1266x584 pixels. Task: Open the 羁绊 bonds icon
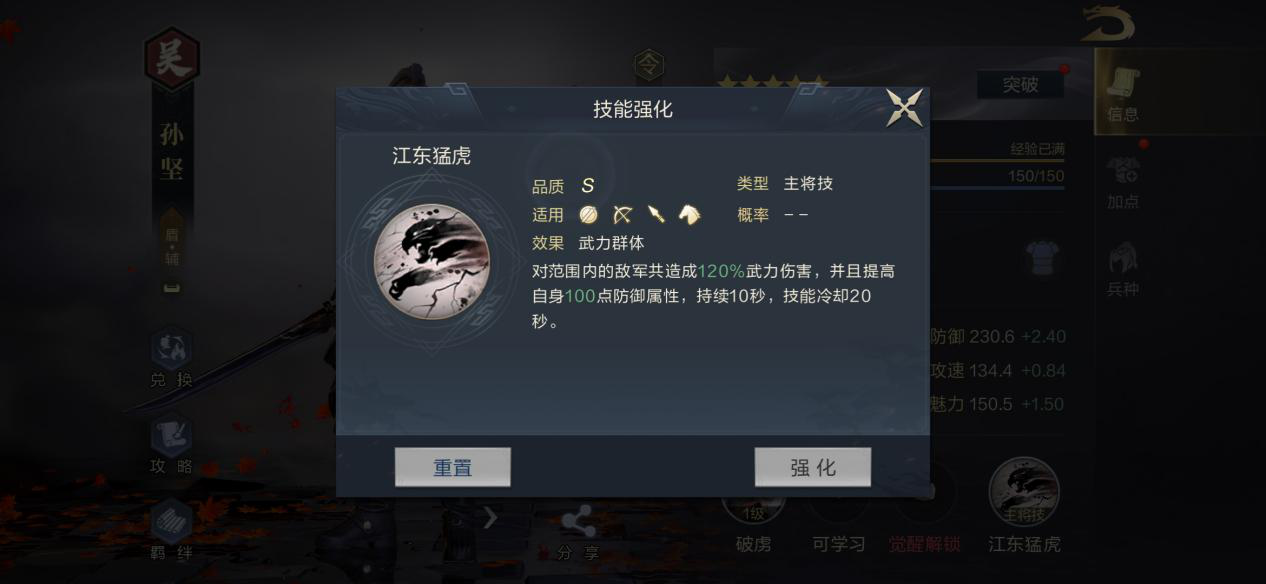point(171,531)
